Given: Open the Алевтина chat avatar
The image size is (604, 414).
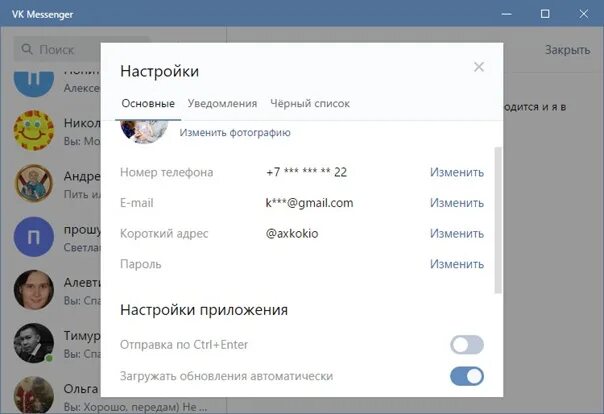Looking at the screenshot, I should tap(34, 290).
